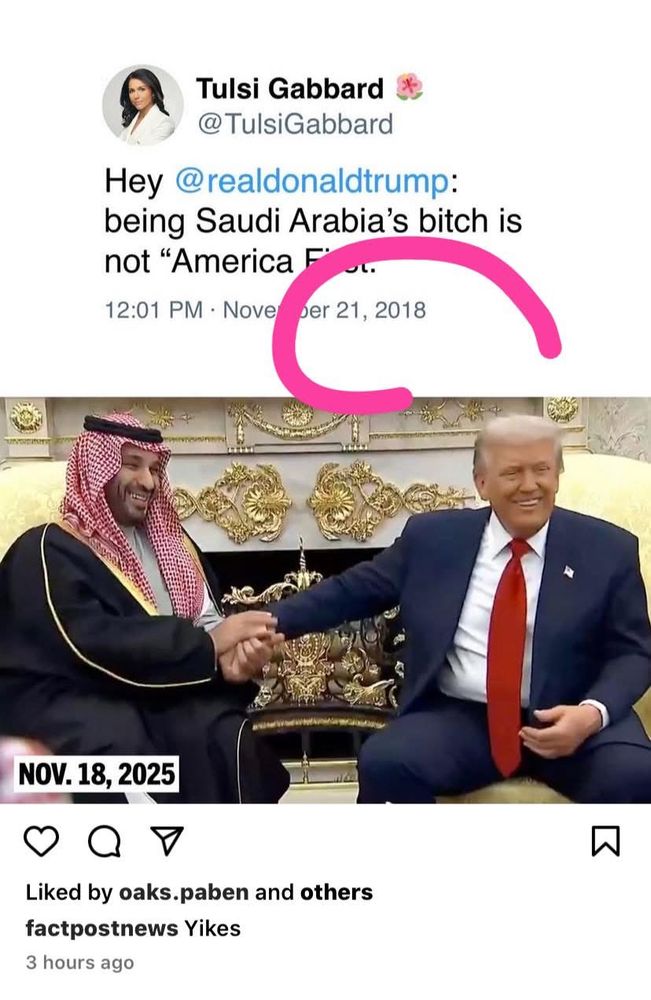The width and height of the screenshot is (651, 1000).
Task: Click the 3 hours ago timestamp
Action: [x=80, y=962]
